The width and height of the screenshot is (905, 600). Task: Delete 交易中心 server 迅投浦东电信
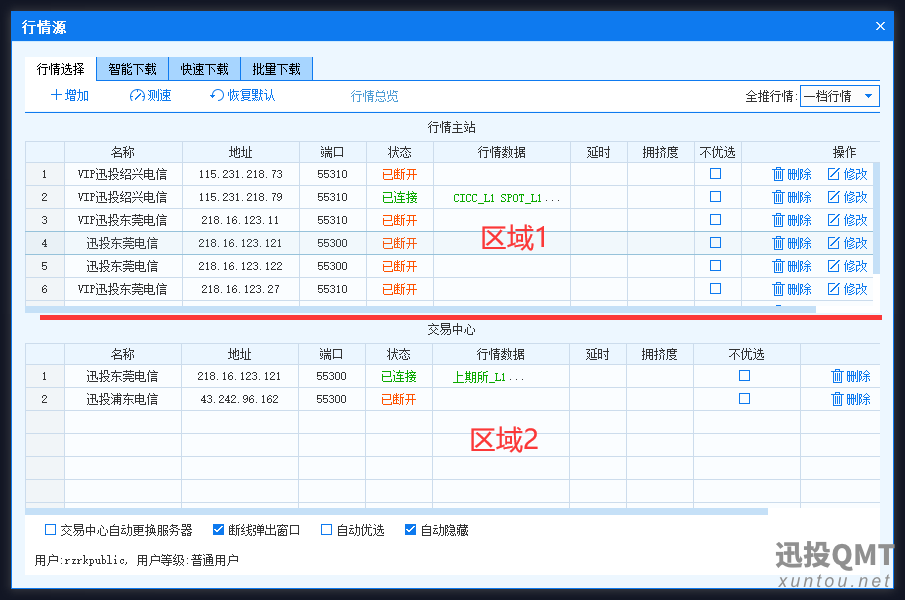(x=850, y=399)
